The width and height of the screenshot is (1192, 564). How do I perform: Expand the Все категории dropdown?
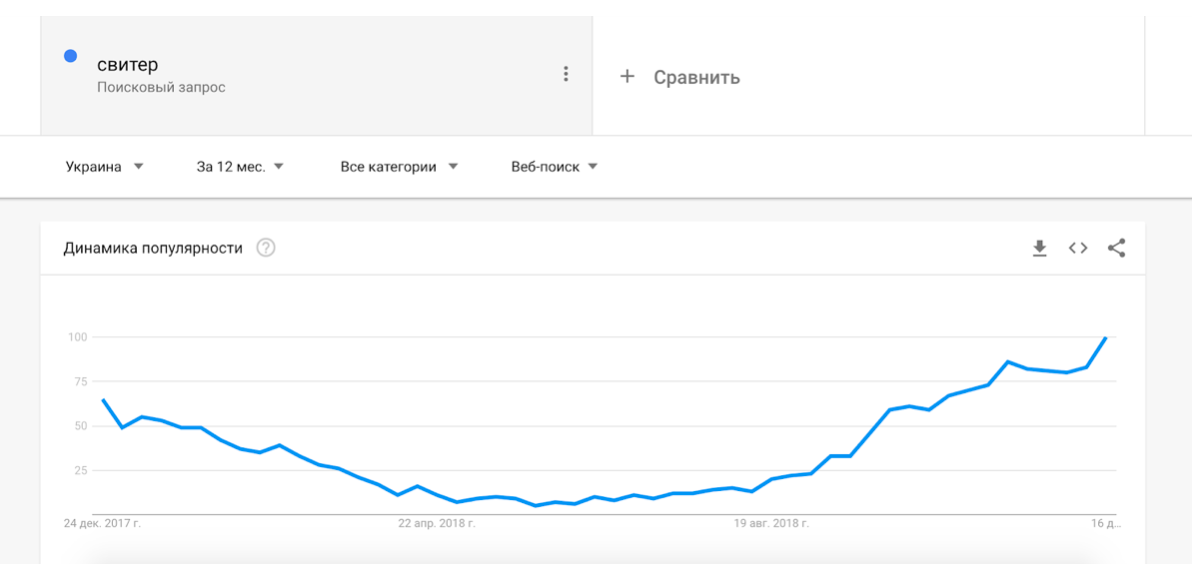coord(399,167)
